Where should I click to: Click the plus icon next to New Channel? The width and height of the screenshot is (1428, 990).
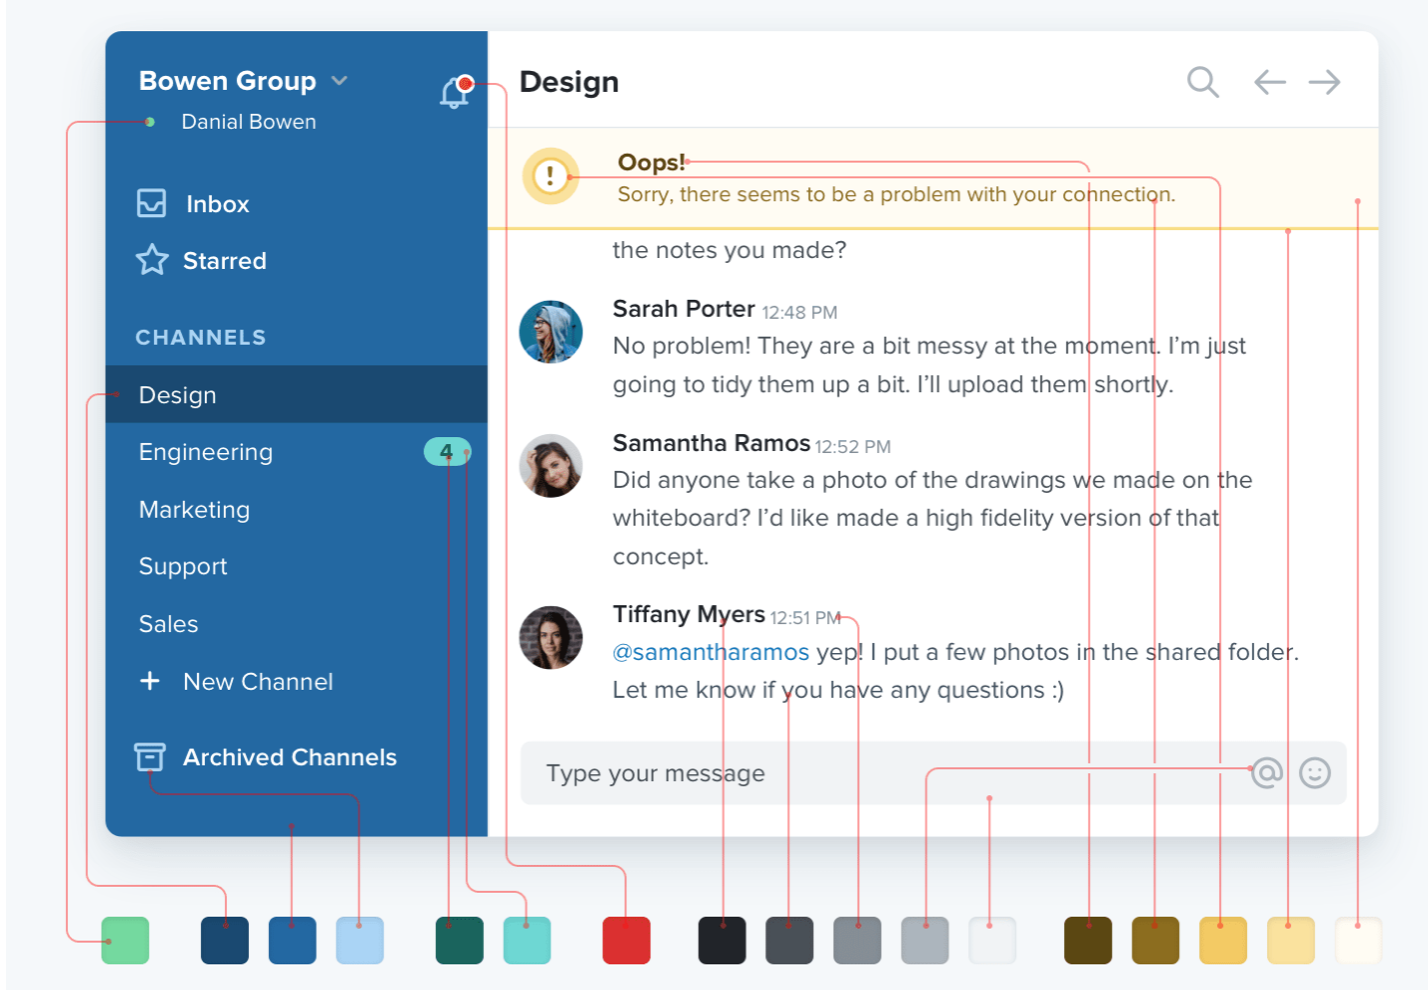click(150, 681)
